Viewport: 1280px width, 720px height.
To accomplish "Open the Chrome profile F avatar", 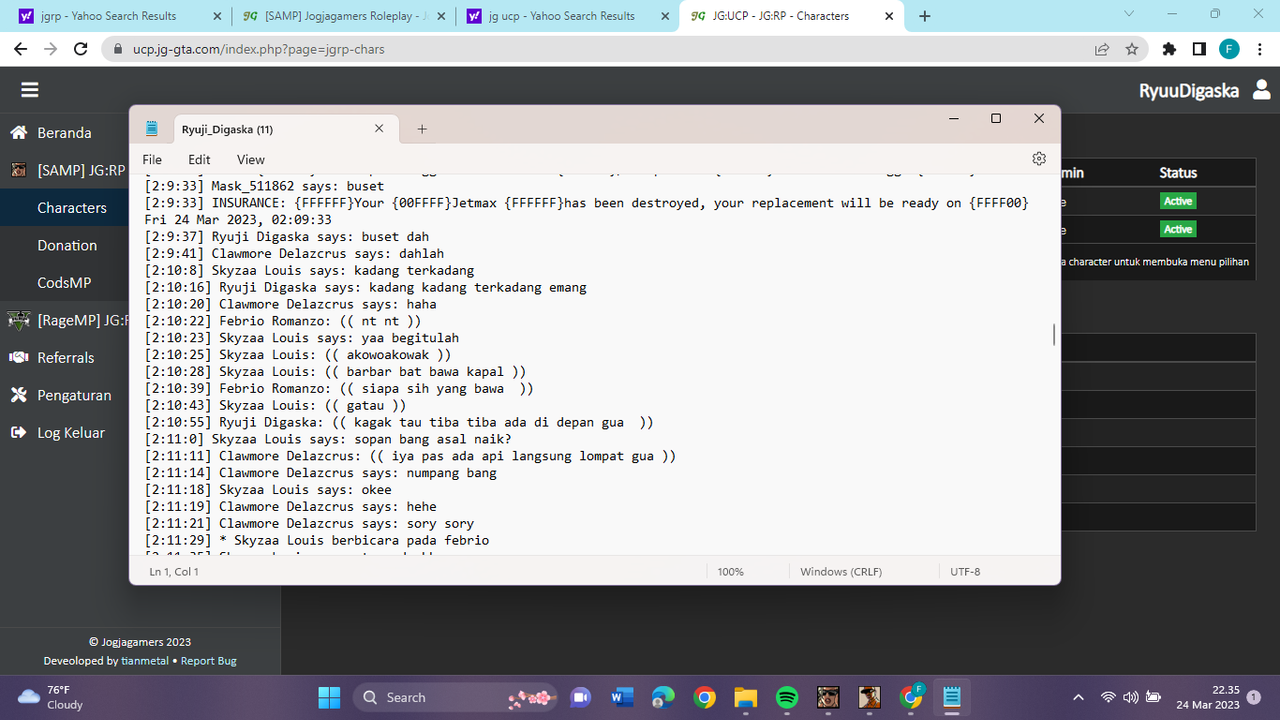I will tap(1229, 49).
